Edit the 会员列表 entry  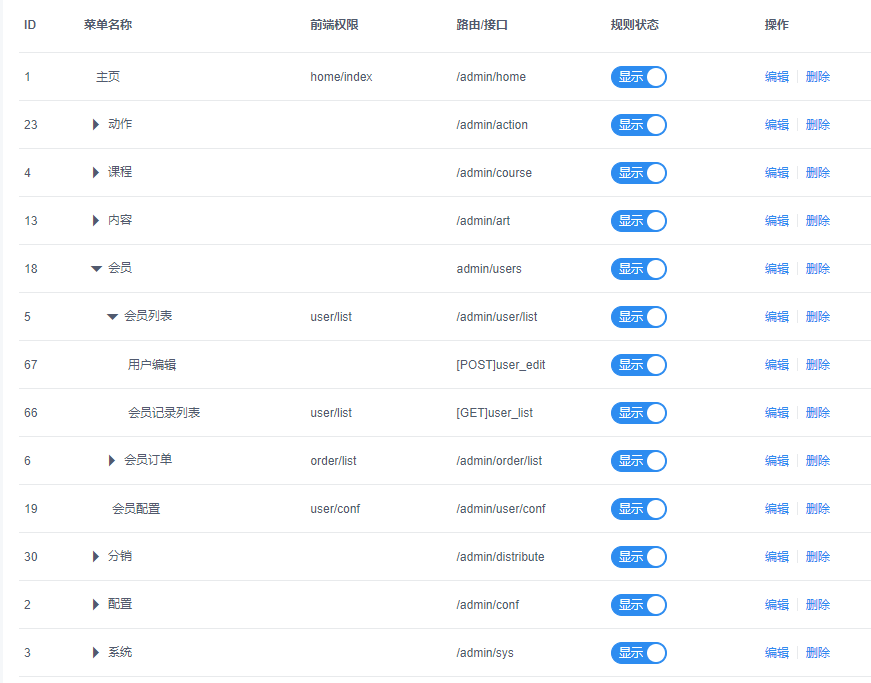pyautogui.click(x=777, y=317)
